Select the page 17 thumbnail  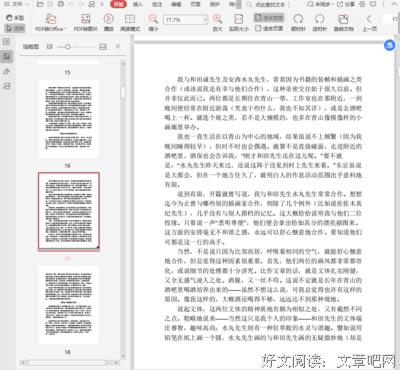[69, 212]
